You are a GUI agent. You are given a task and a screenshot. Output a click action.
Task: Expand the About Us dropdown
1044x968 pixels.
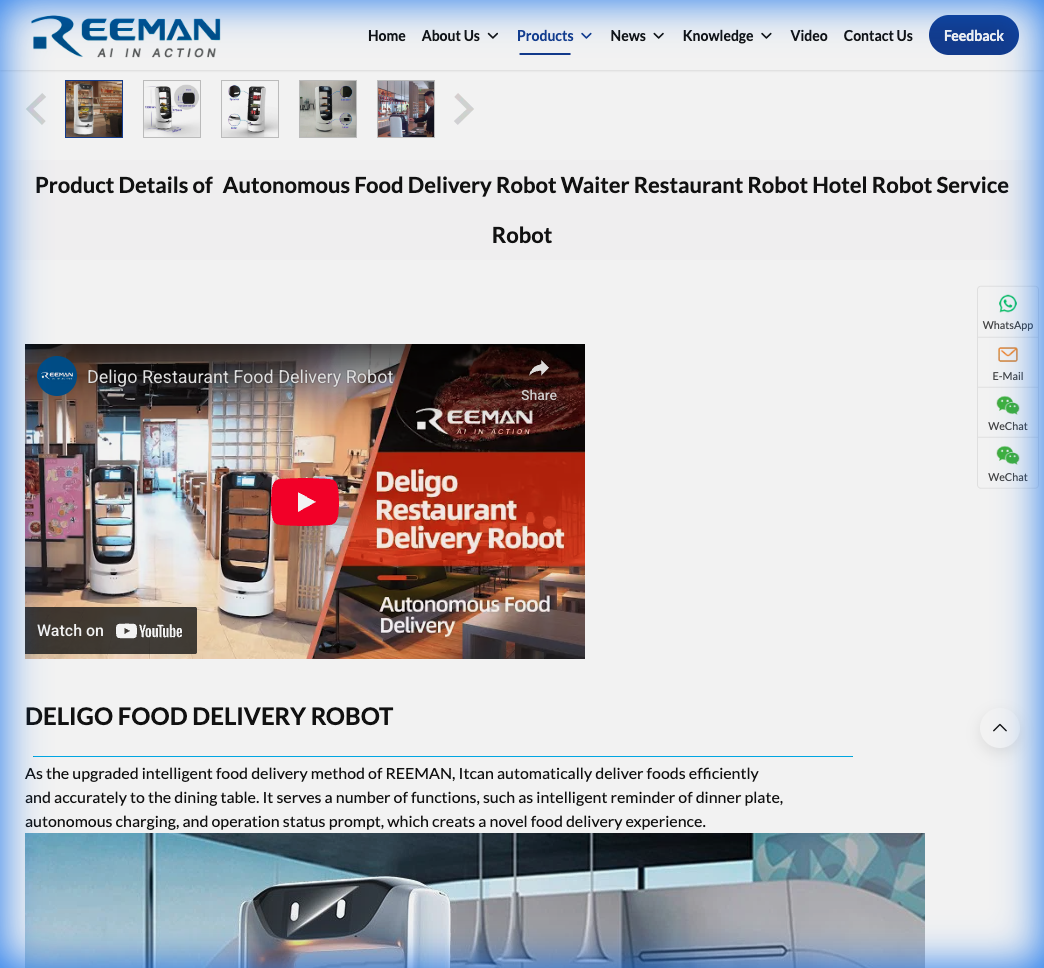tap(459, 35)
